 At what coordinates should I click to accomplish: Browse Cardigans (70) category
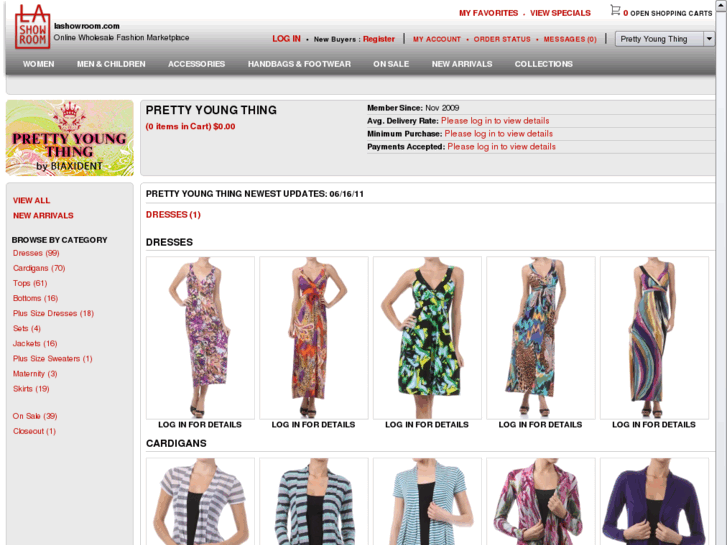39,268
